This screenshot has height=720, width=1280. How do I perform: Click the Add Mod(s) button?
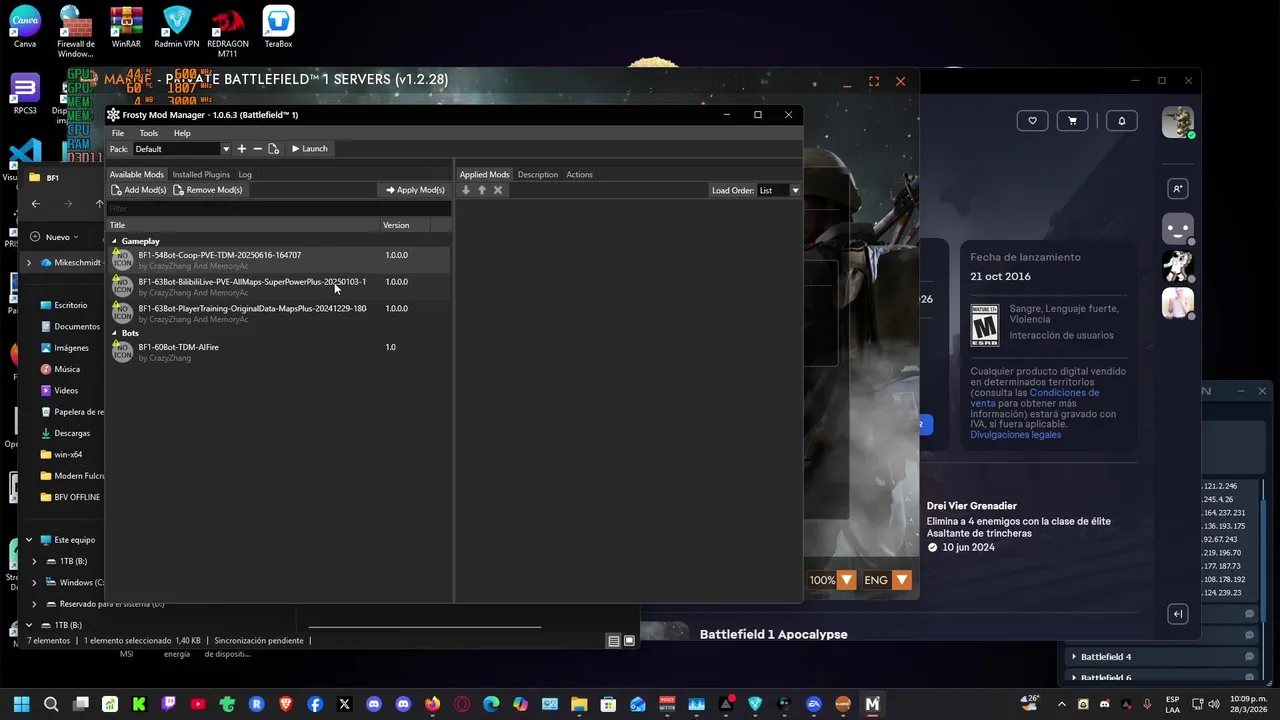139,190
